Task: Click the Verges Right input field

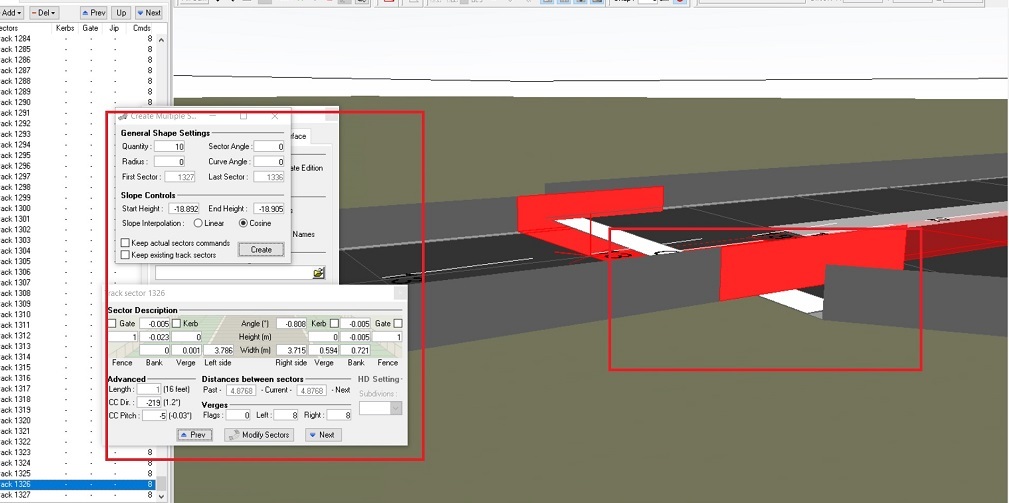Action: tap(338, 416)
